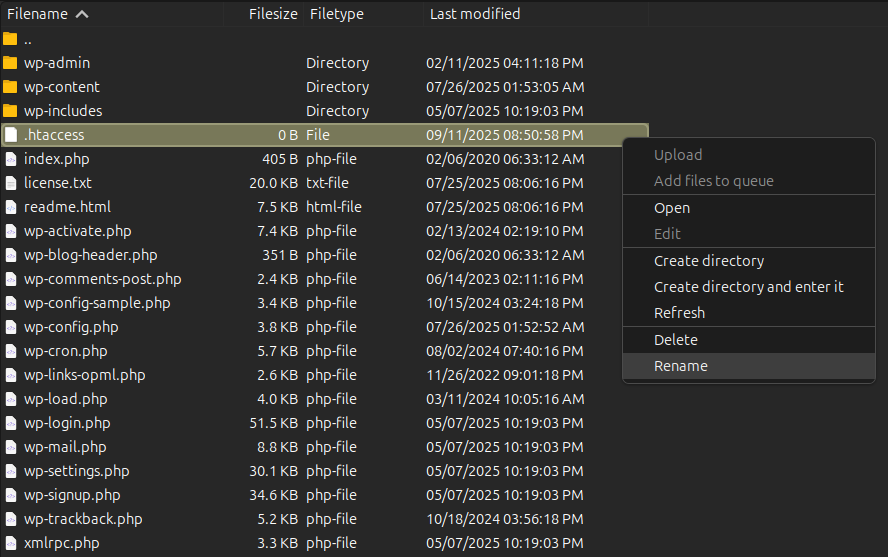The image size is (888, 557).
Task: Click the wp-signup.php file icon
Action: (x=11, y=495)
